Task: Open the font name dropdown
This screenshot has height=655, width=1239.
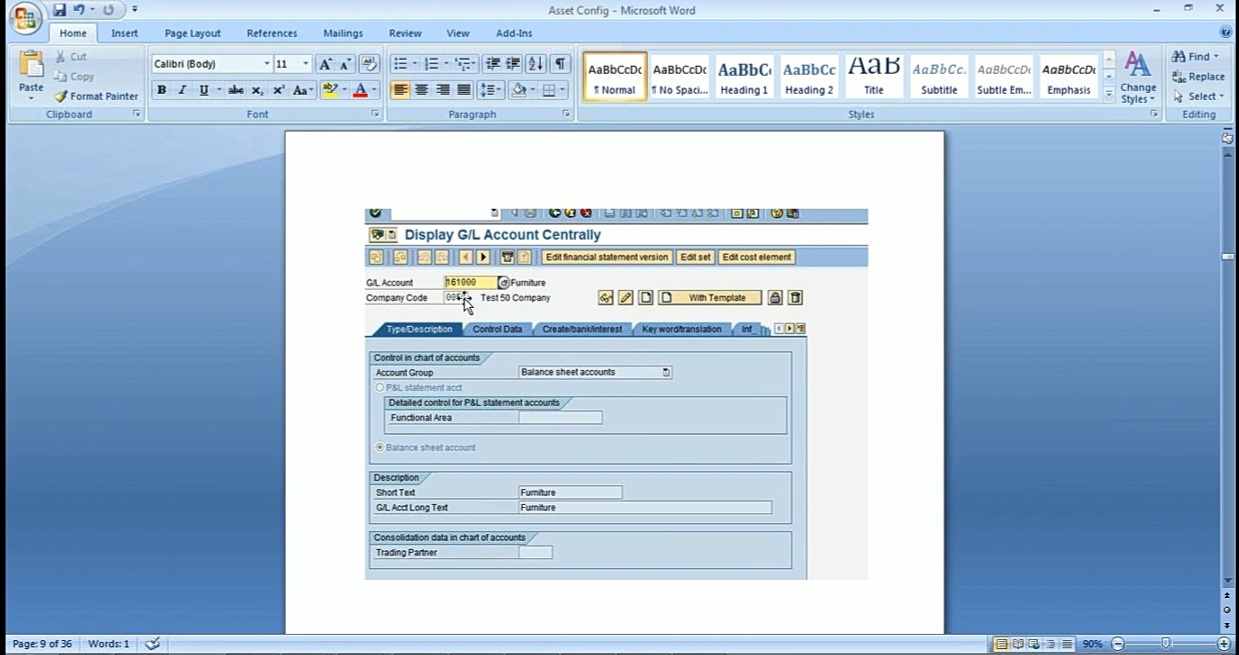Action: coord(267,64)
